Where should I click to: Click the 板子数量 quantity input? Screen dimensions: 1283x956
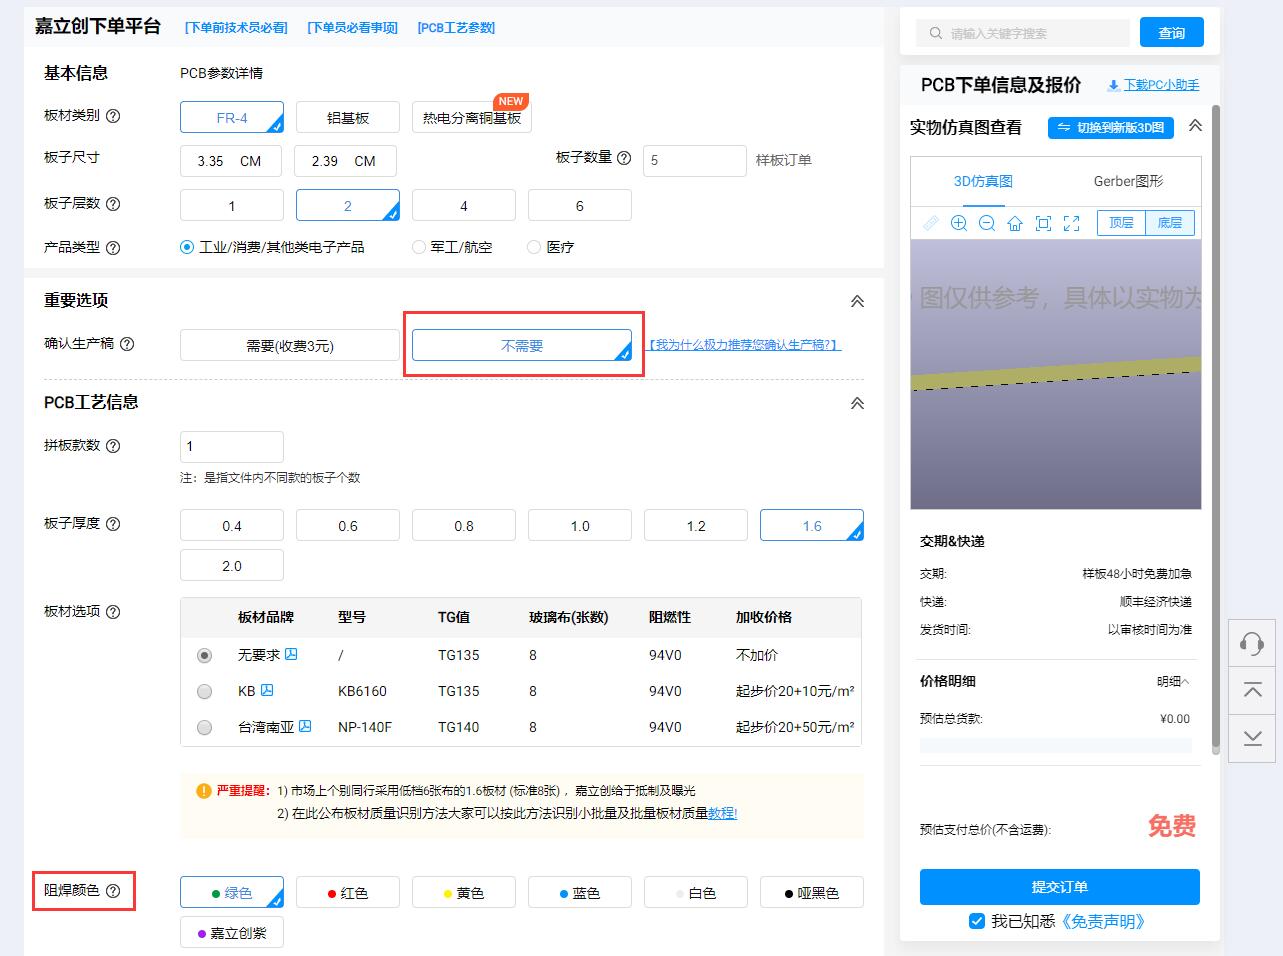tap(695, 160)
